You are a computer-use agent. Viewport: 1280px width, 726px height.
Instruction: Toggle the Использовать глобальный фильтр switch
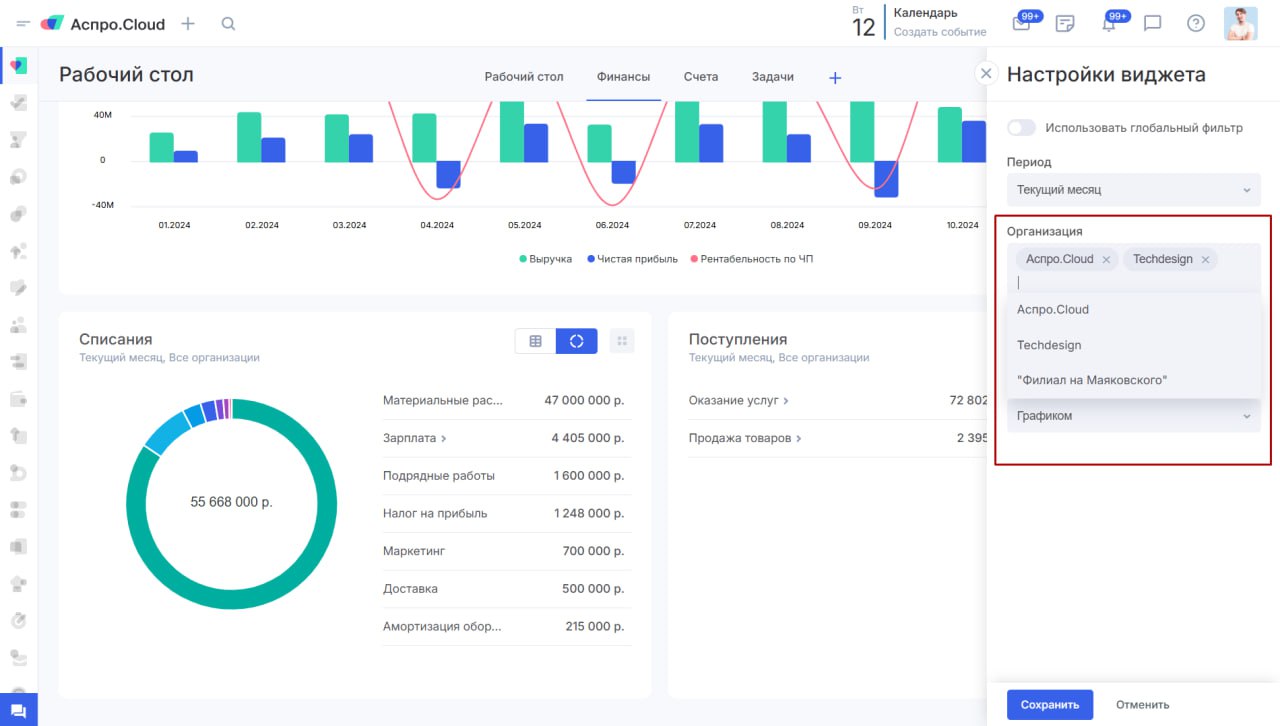(x=1021, y=128)
